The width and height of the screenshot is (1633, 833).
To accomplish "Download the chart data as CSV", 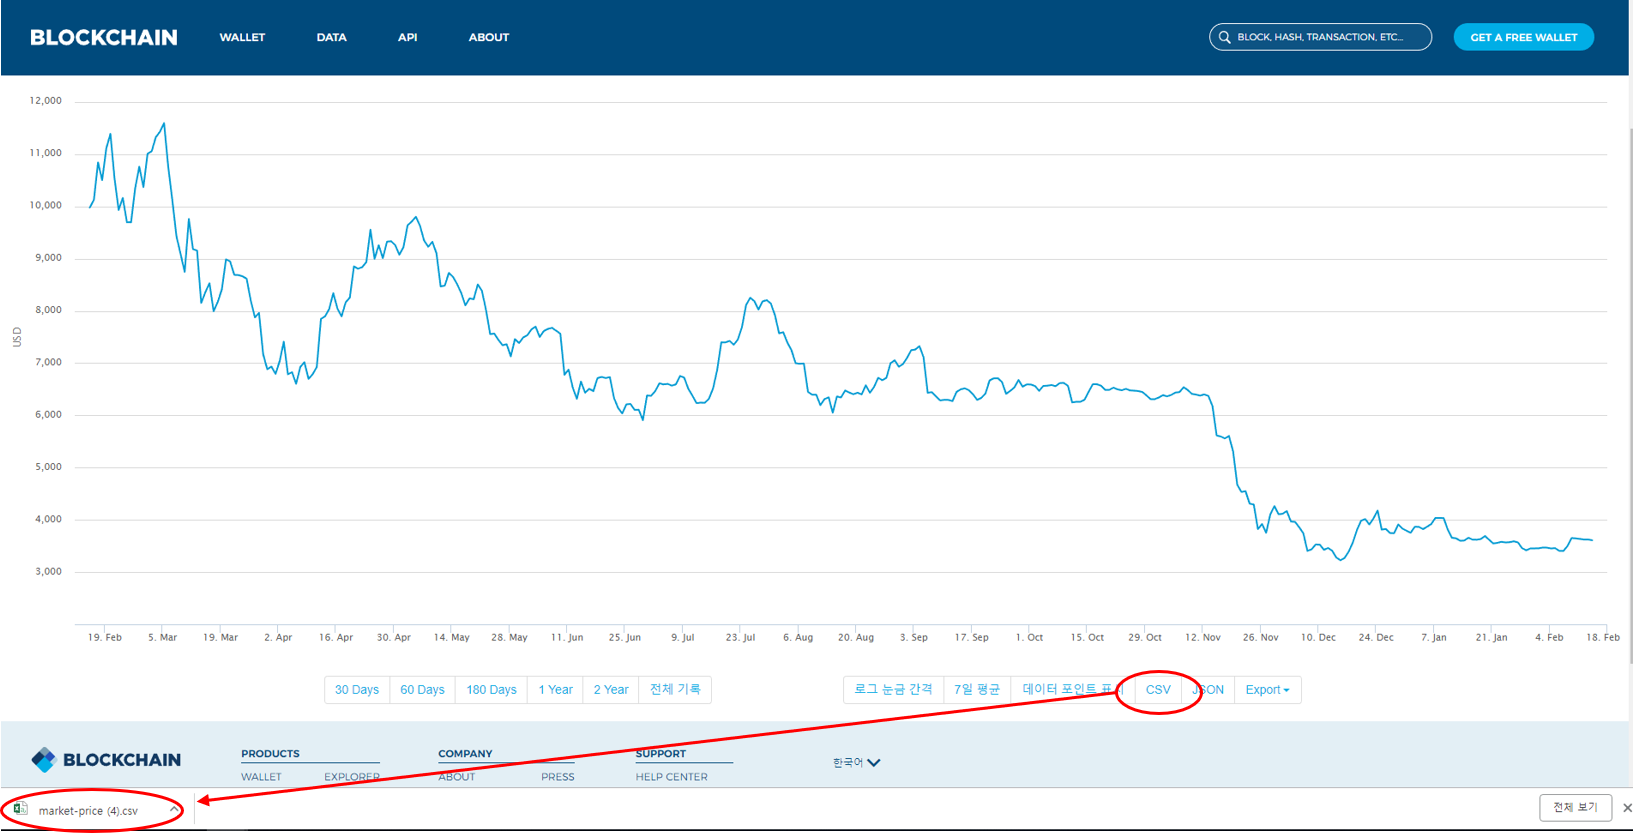I will click(1158, 690).
